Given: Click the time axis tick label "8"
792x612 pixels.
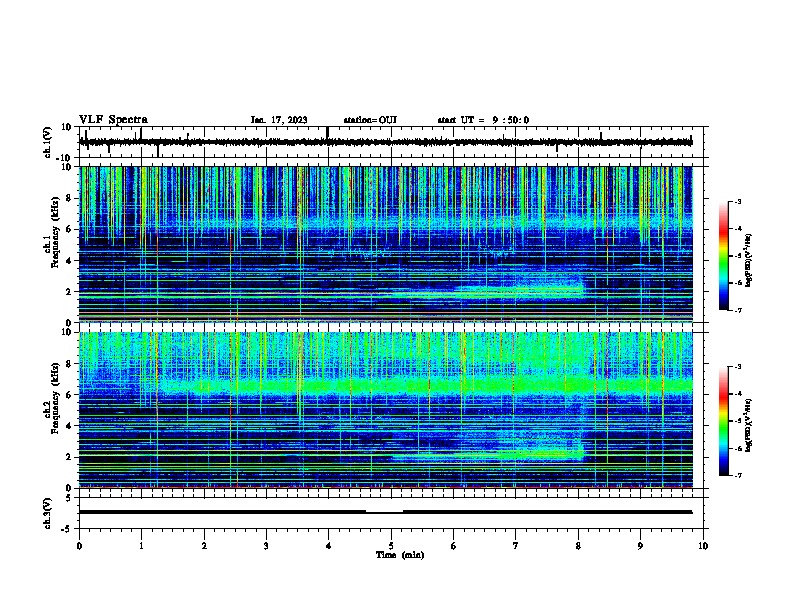Looking at the screenshot, I should click(x=578, y=546).
